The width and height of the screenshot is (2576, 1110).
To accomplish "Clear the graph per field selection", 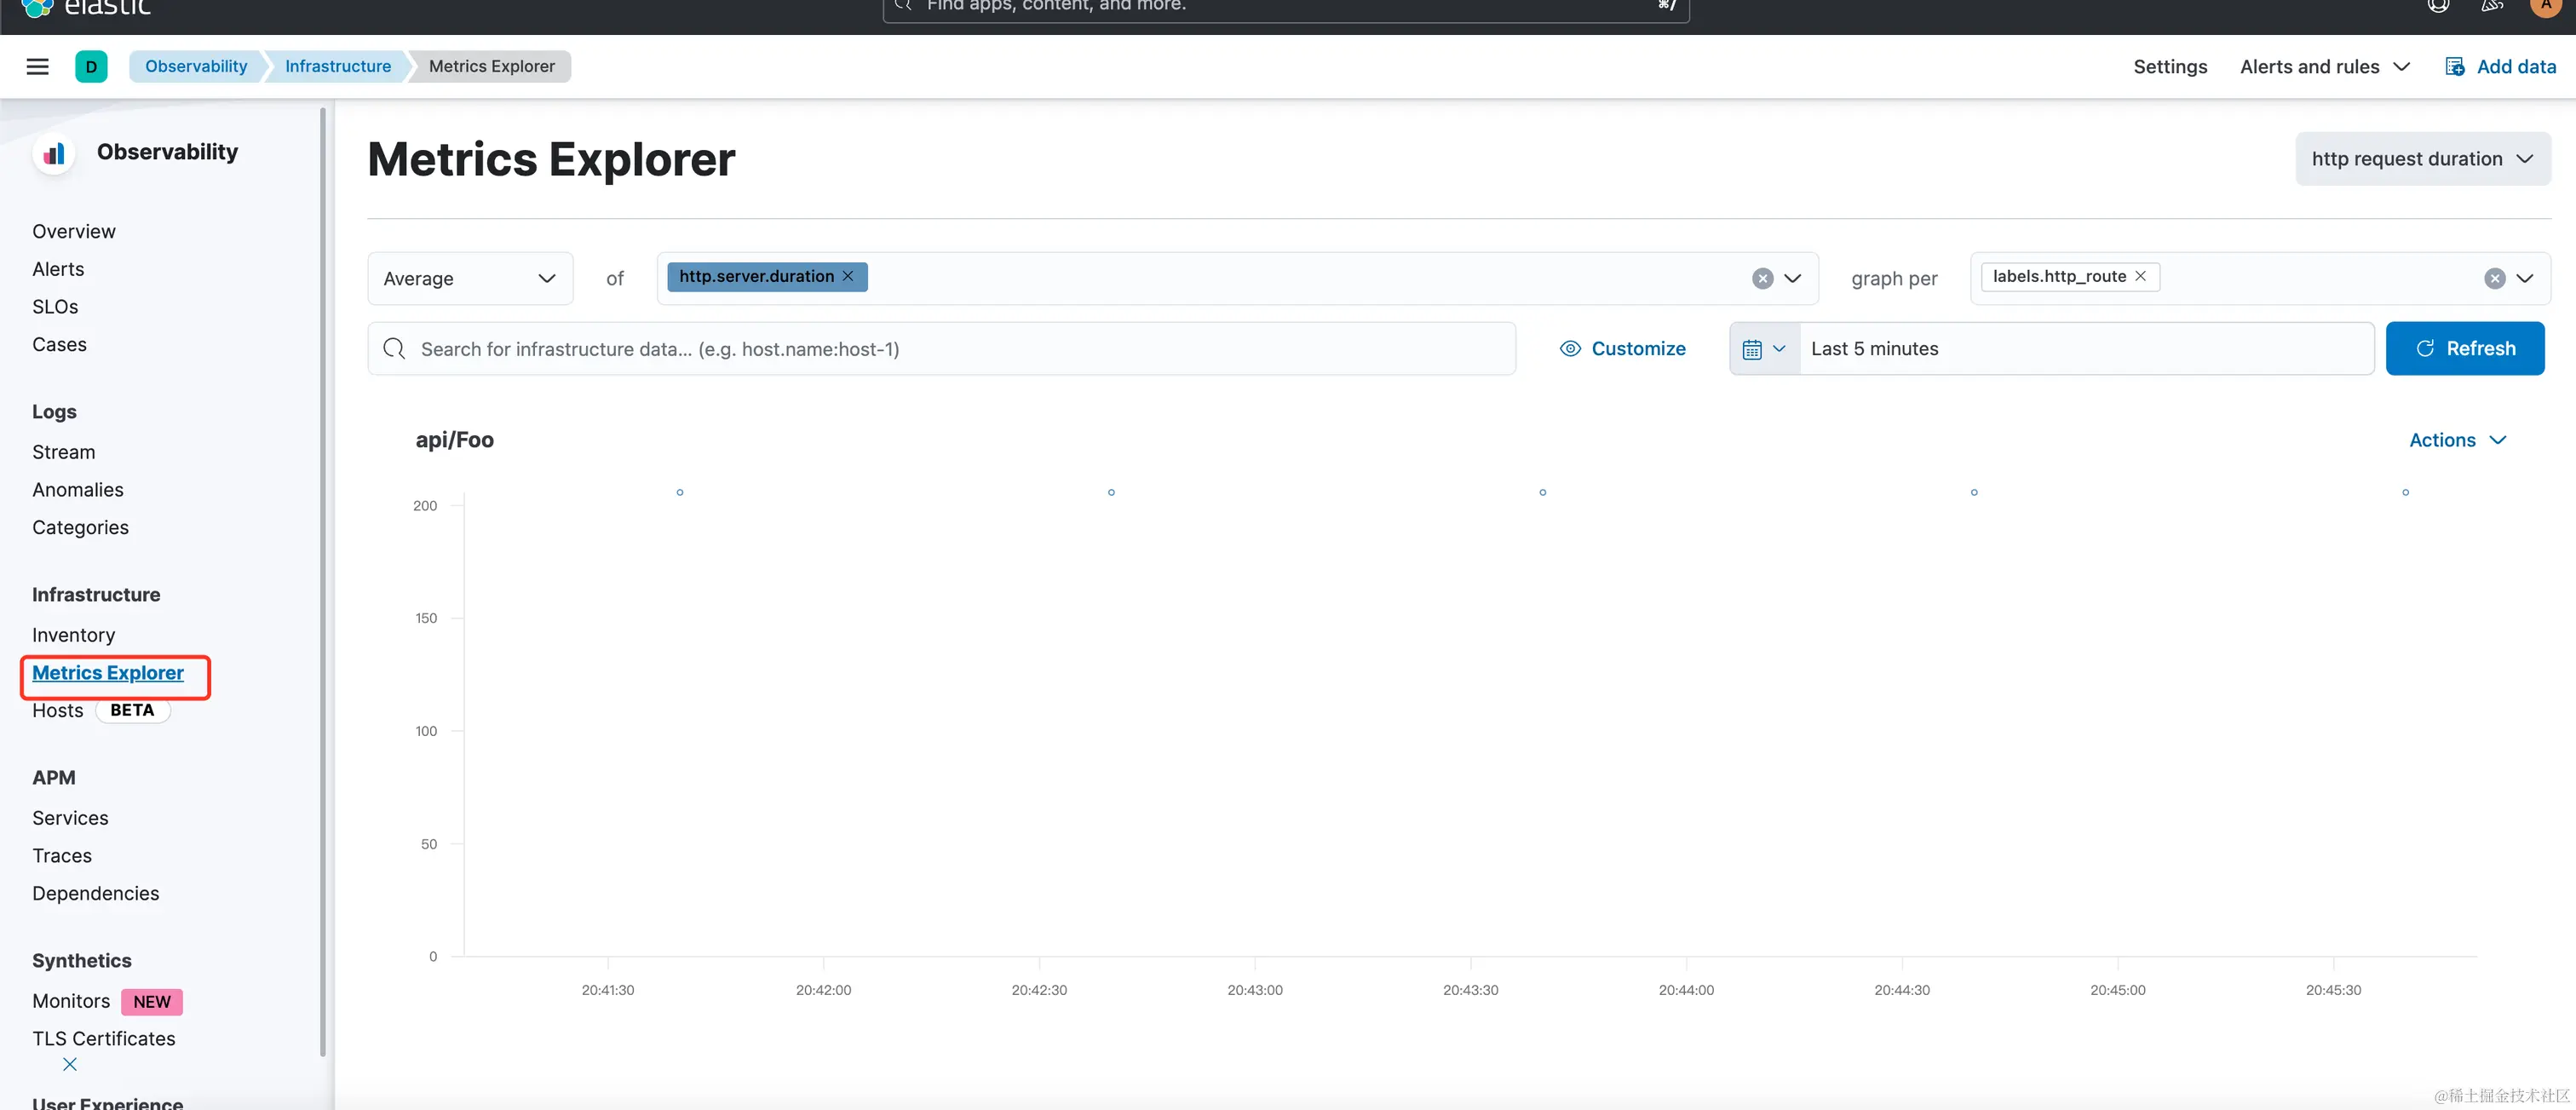I will (2494, 278).
